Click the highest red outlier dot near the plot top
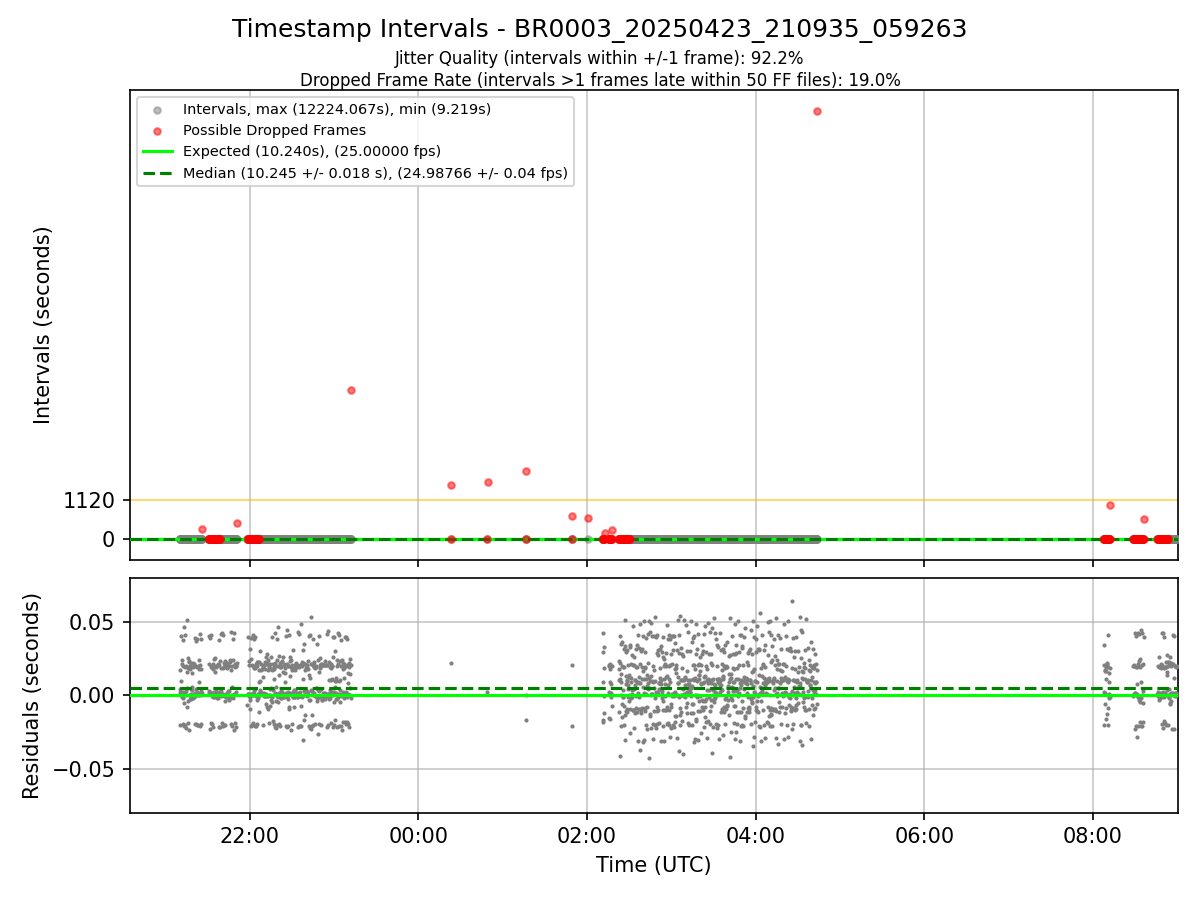This screenshot has width=1200, height=900. [x=817, y=111]
